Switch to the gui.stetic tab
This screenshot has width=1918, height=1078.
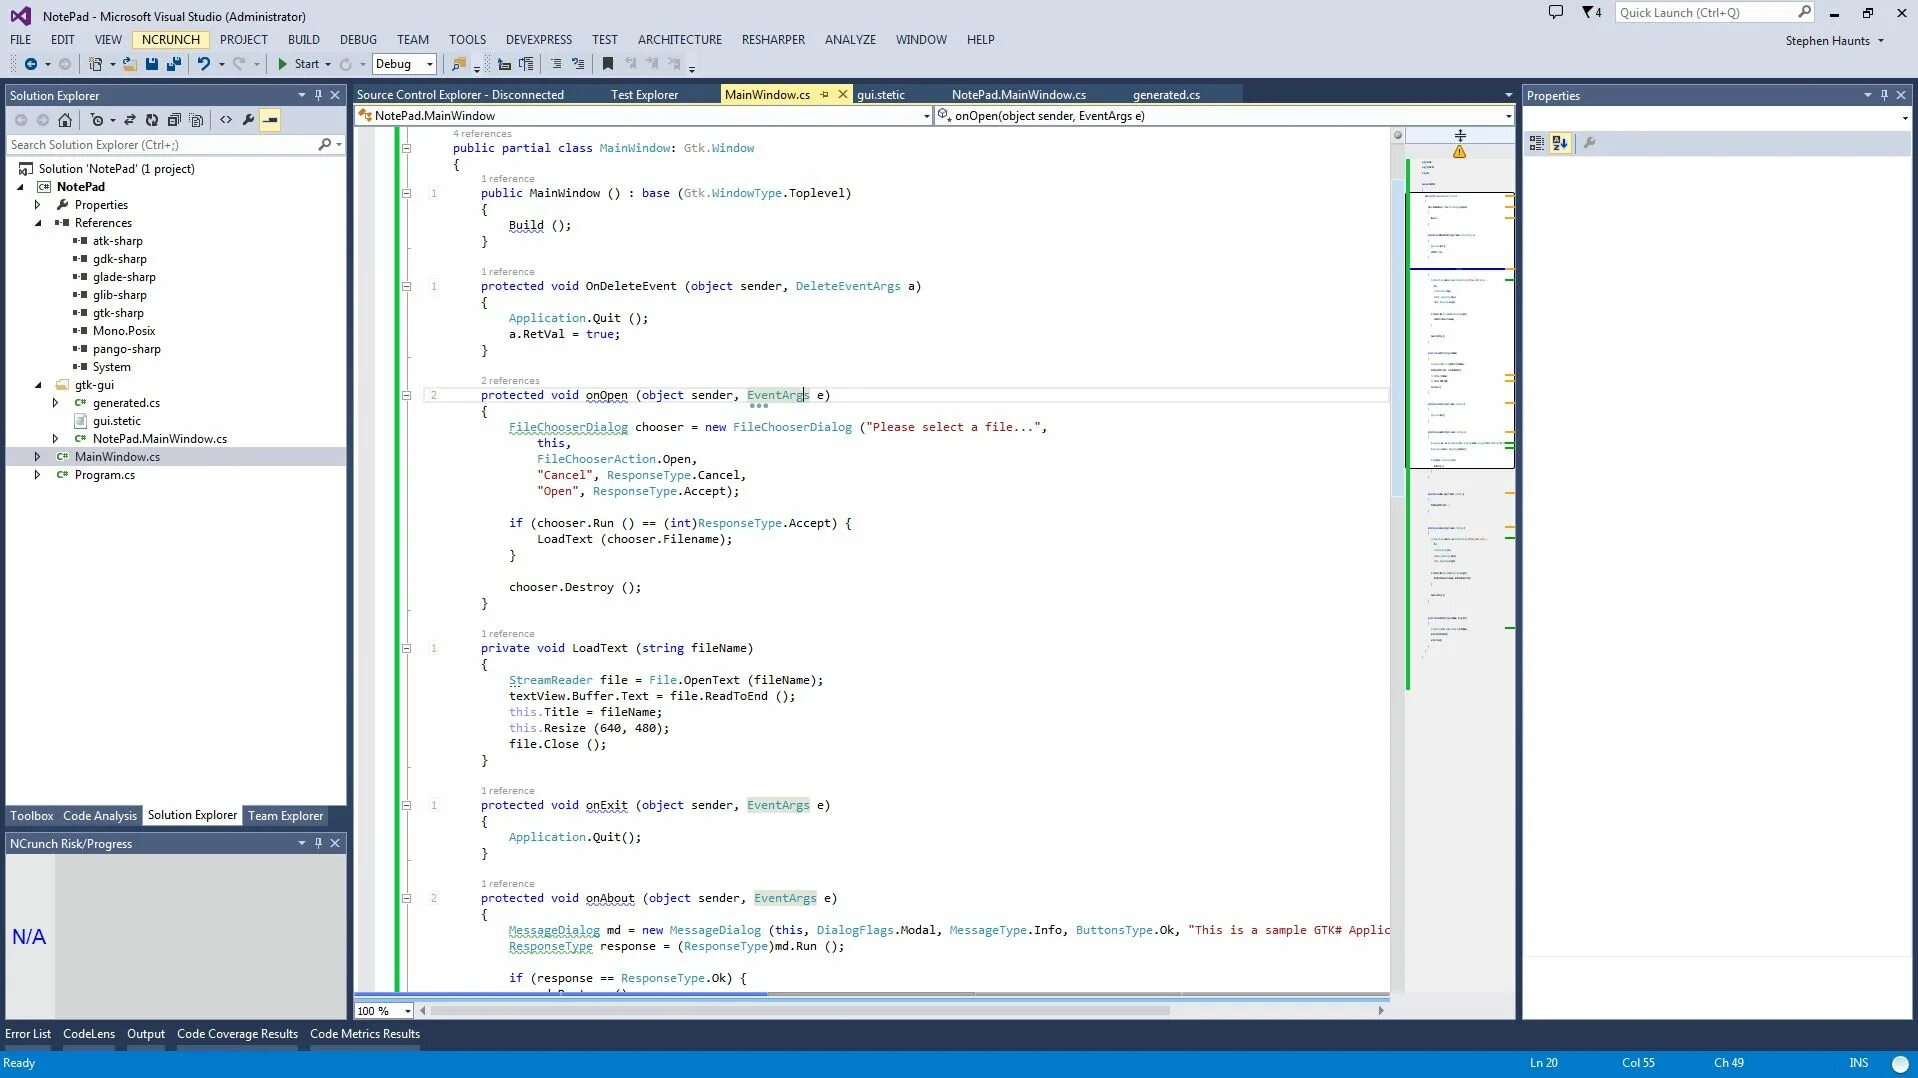(881, 95)
